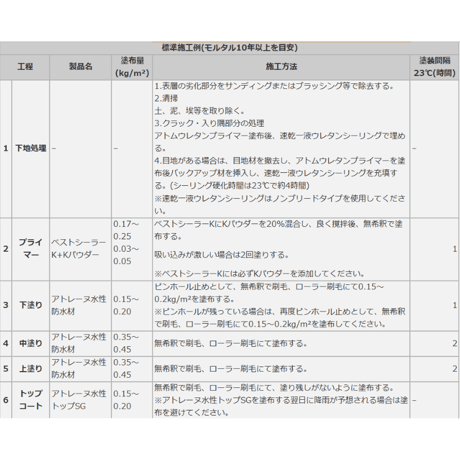460x460 pixels.
Task: Click the 施工方法 column header
Action: pyautogui.click(x=281, y=67)
